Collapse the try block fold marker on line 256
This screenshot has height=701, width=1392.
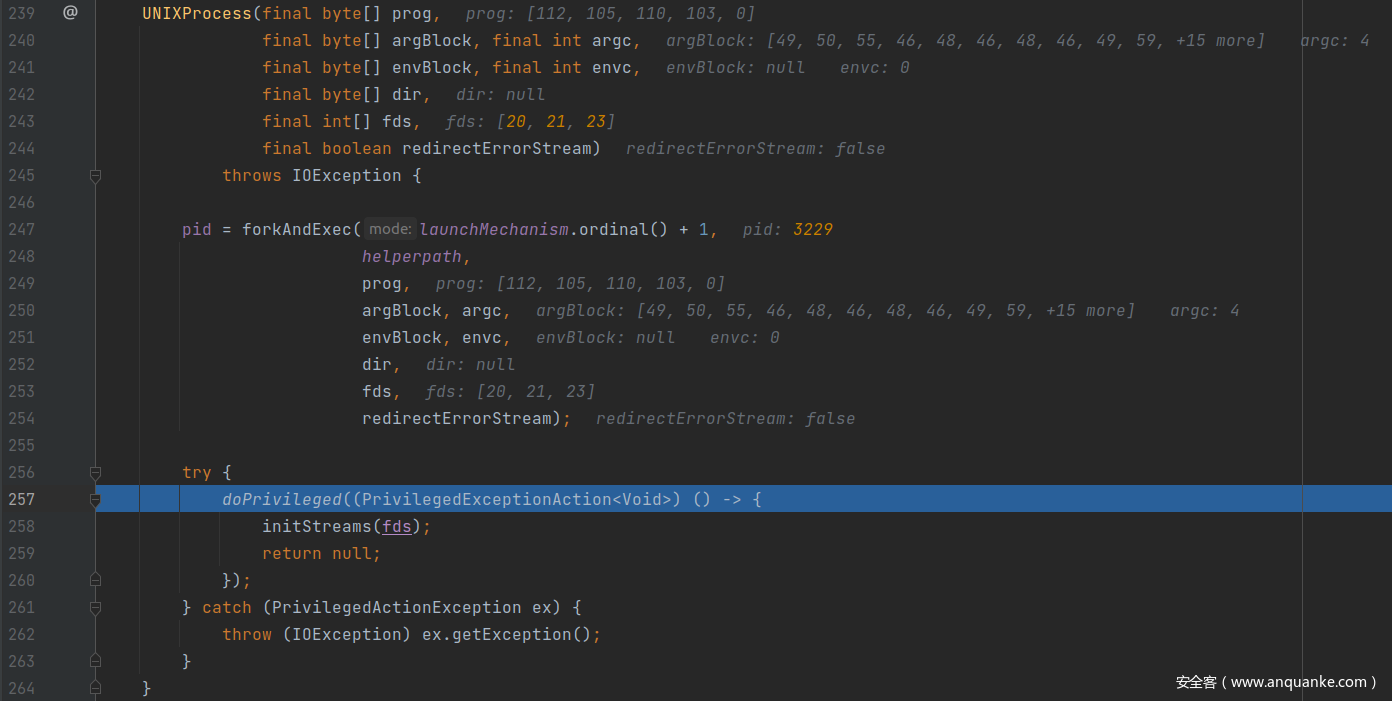(96, 472)
